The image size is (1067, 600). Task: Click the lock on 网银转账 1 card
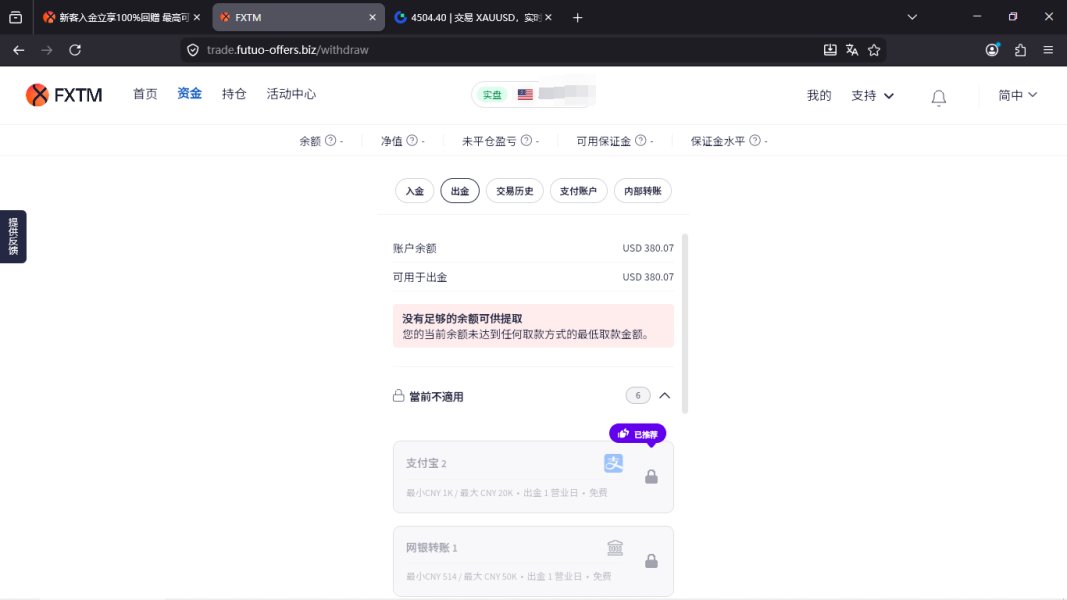point(651,561)
